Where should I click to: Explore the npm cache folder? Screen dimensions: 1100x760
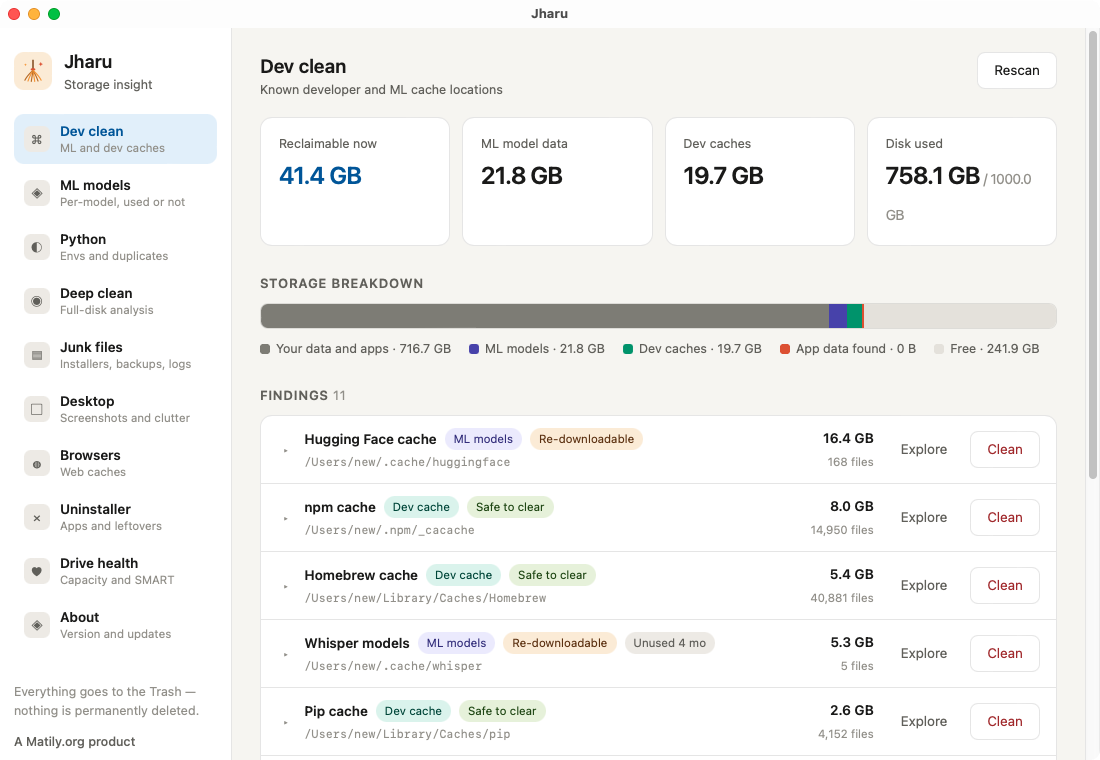(x=923, y=517)
